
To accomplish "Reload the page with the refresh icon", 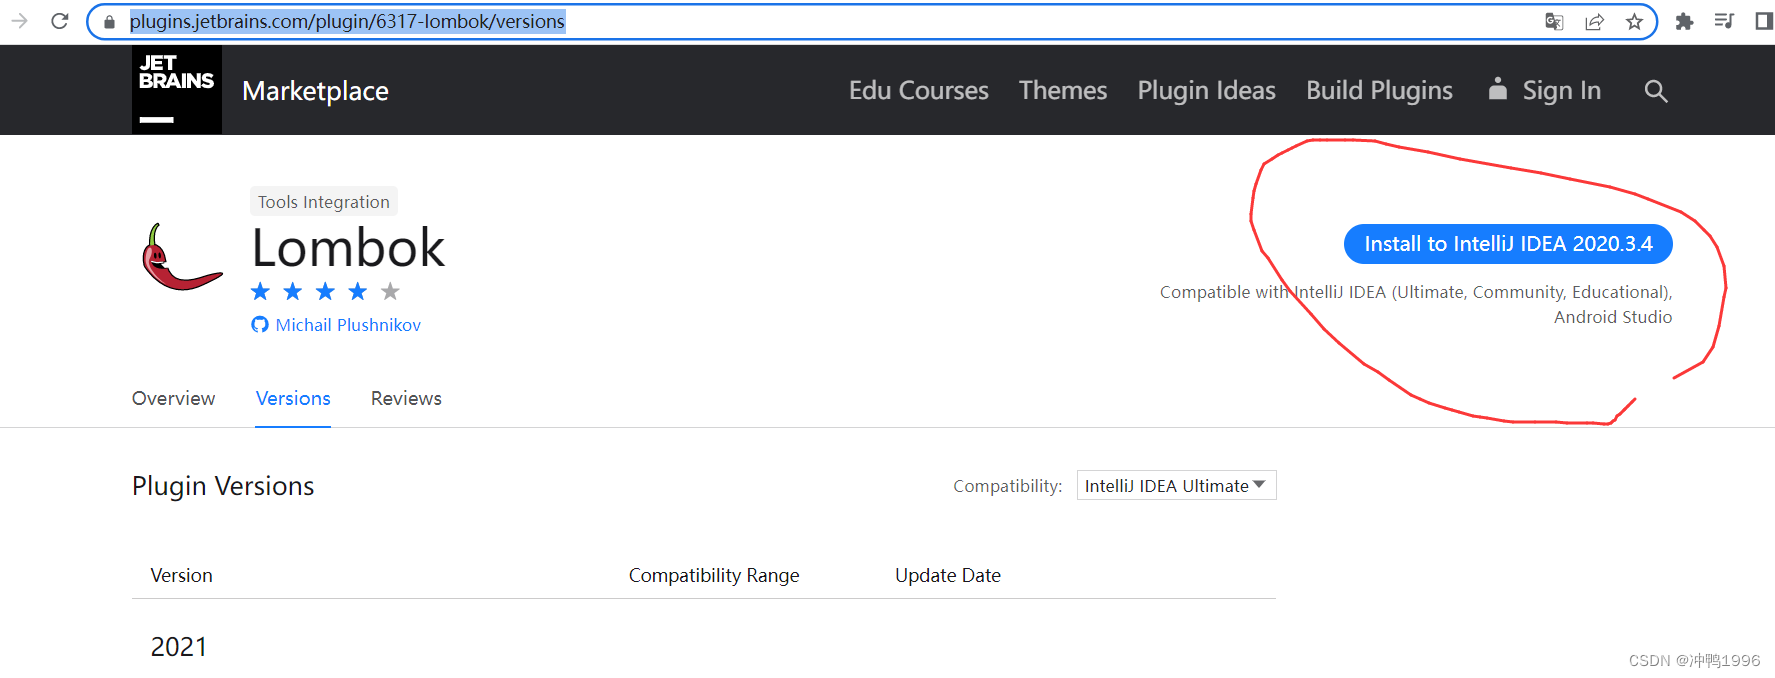I will coord(60,21).
